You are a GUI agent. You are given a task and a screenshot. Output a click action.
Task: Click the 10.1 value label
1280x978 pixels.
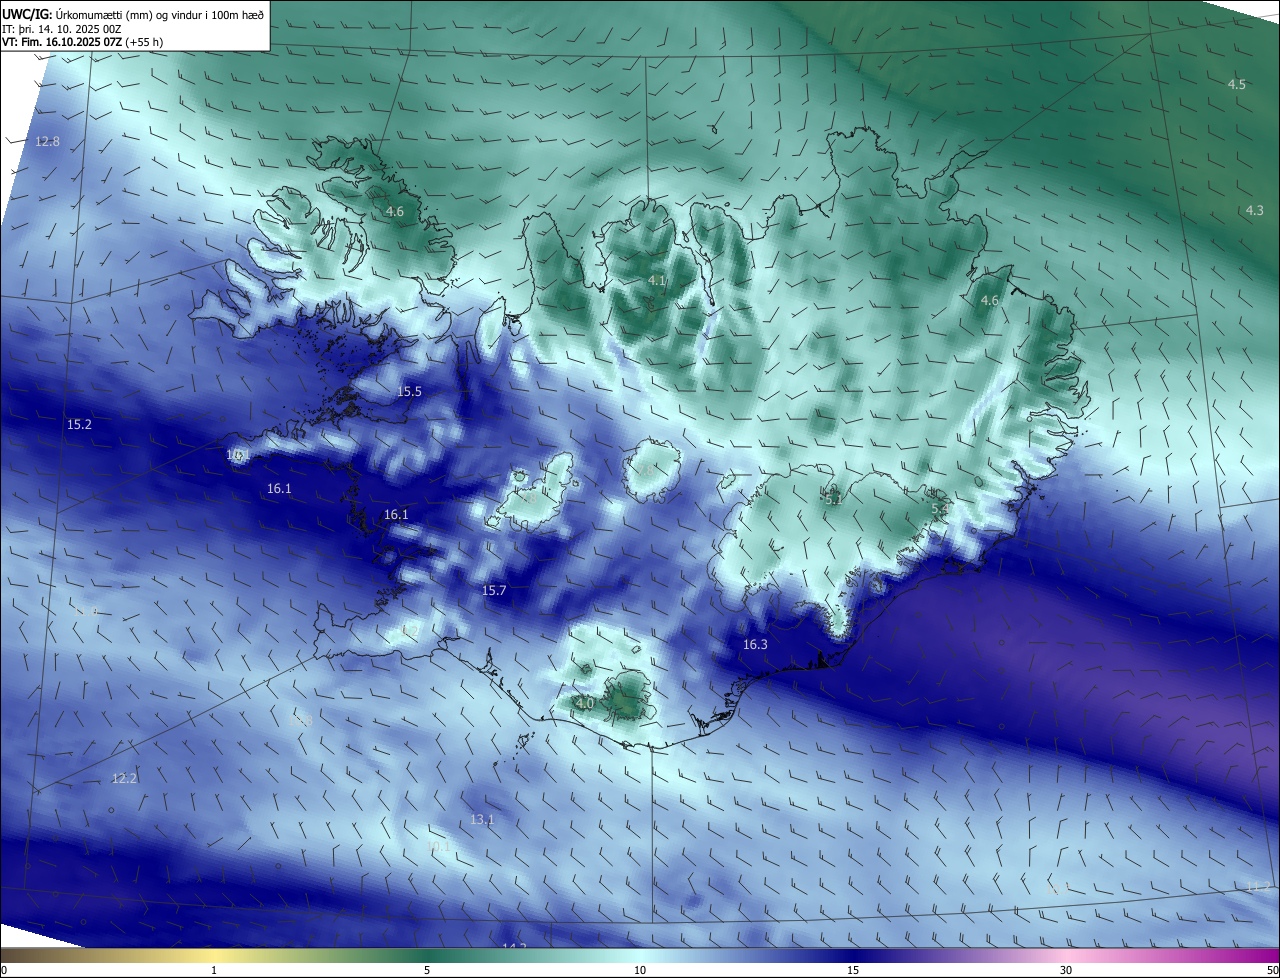coord(438,847)
